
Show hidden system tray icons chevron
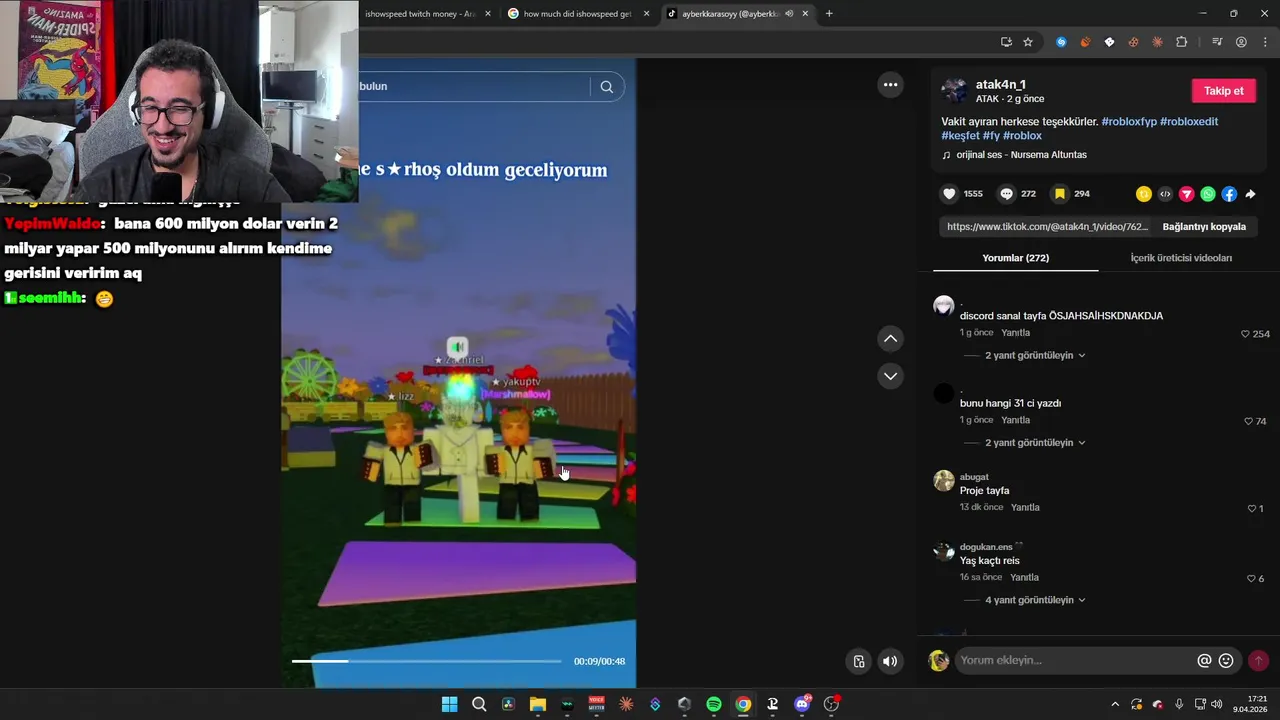coord(1115,704)
